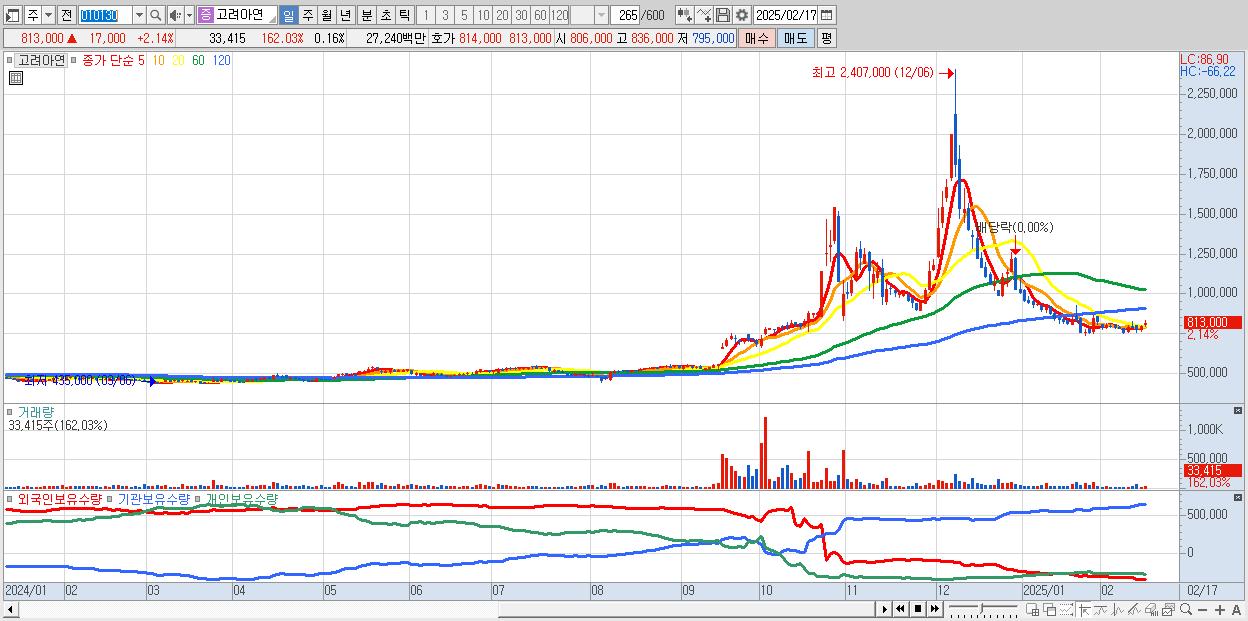Click the minus zoom-out icon
1248x621 pixels.
point(1203,610)
